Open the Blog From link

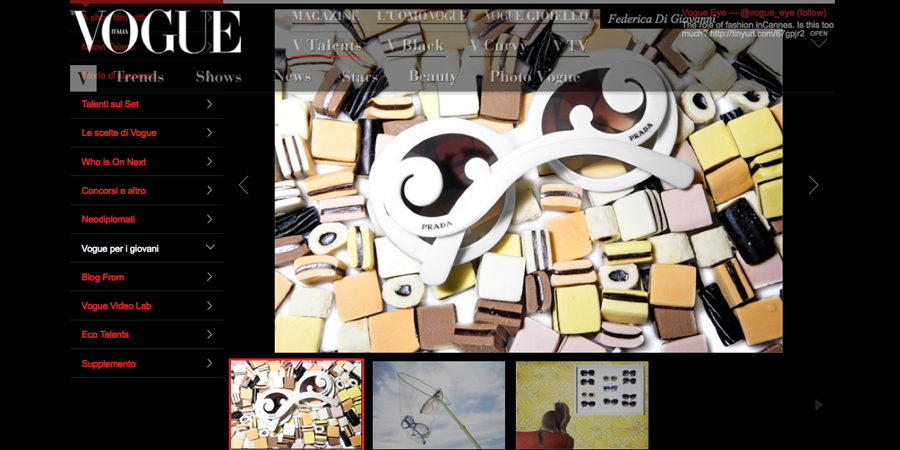point(103,277)
